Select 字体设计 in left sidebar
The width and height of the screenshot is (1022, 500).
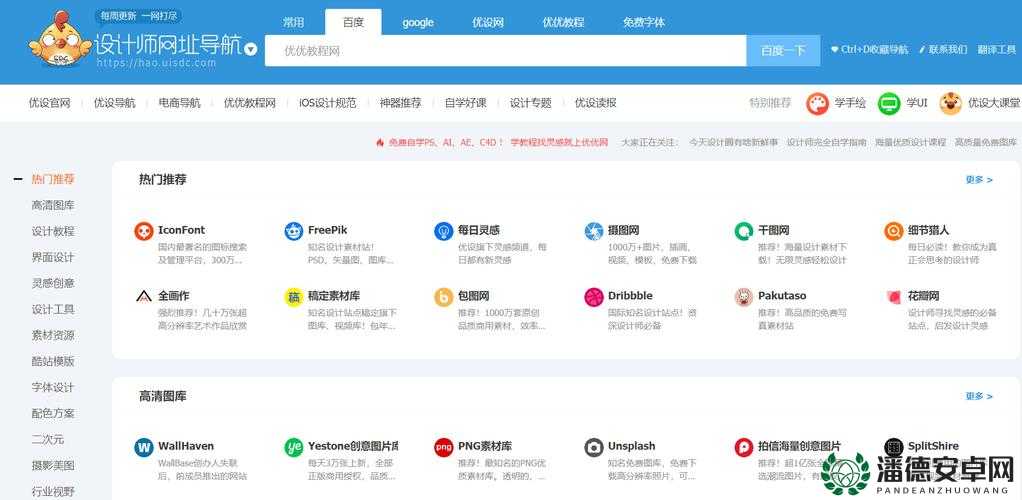[x=53, y=387]
